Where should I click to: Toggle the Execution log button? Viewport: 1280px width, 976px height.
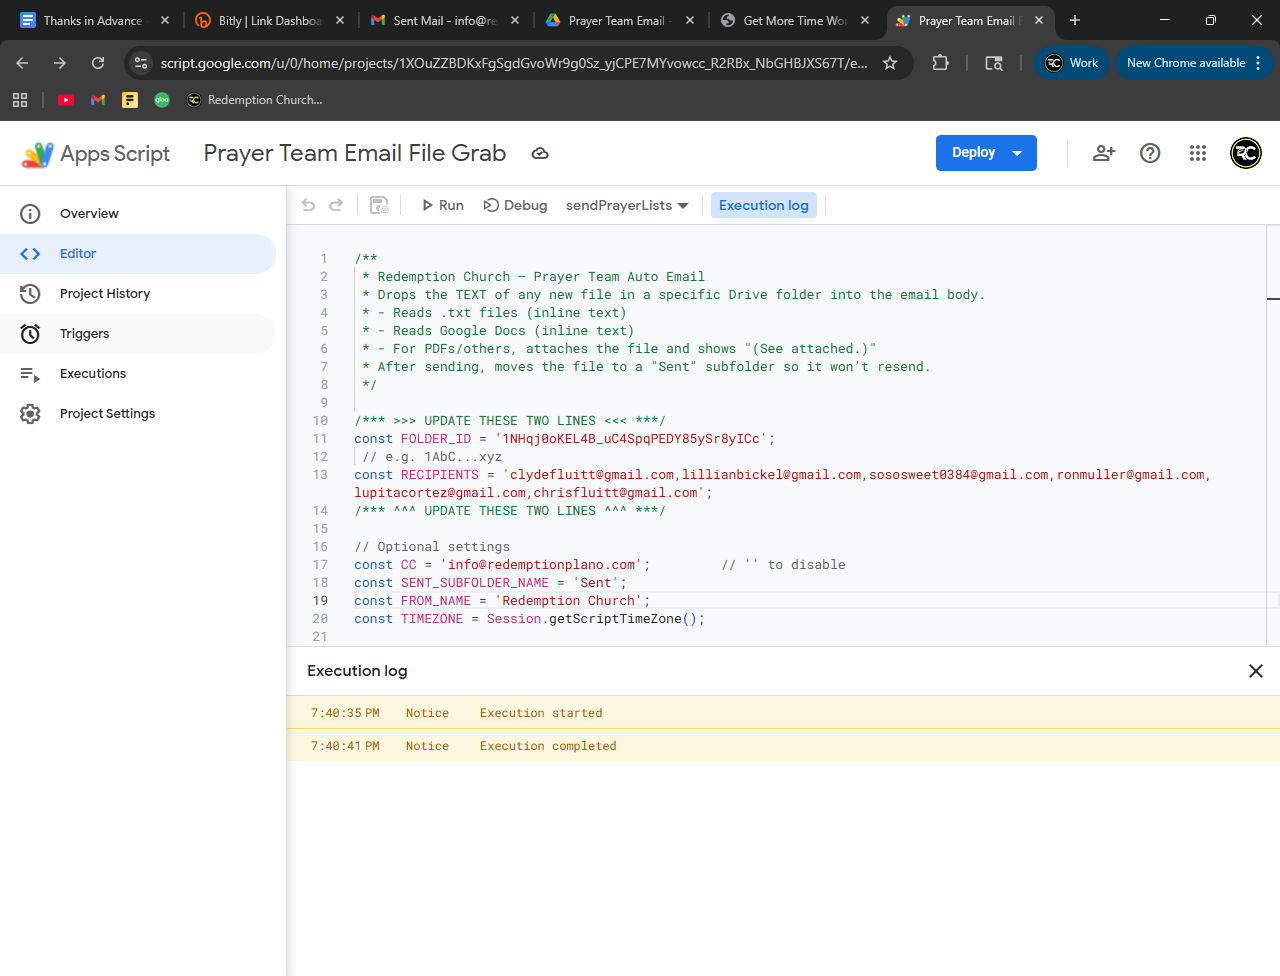pyautogui.click(x=763, y=205)
